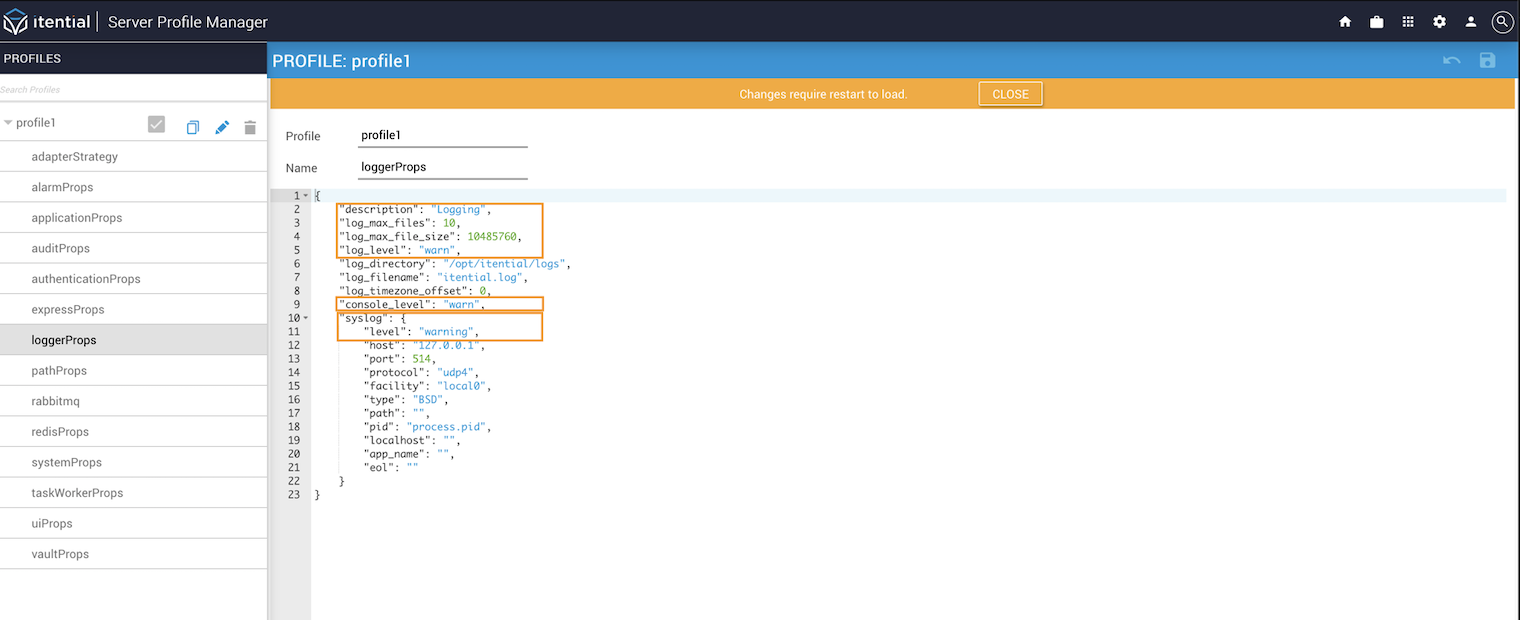Select taskWorkerProps in profile list
The height and width of the screenshot is (620, 1520).
coord(134,493)
